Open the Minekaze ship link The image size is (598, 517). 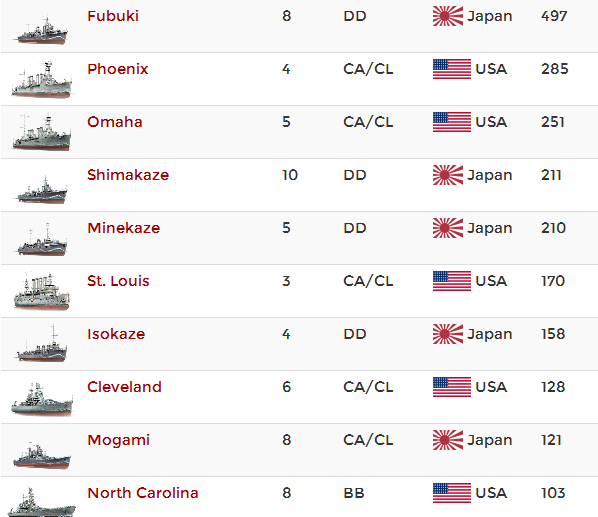point(124,228)
